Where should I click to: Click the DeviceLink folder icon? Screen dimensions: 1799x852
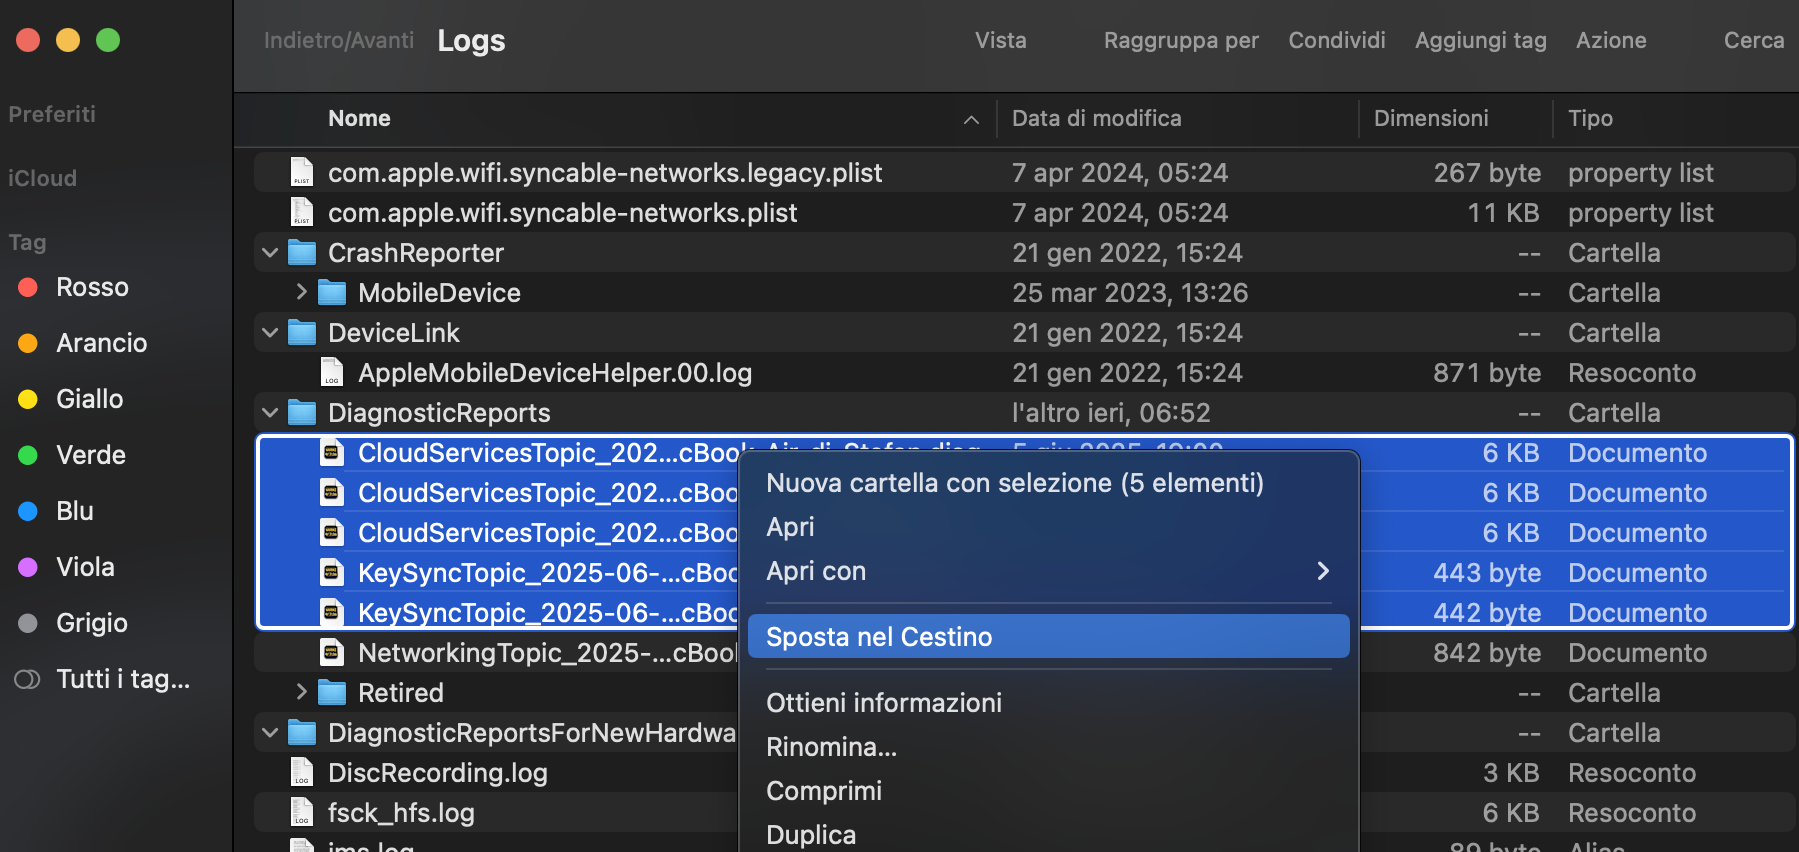pyautogui.click(x=302, y=332)
